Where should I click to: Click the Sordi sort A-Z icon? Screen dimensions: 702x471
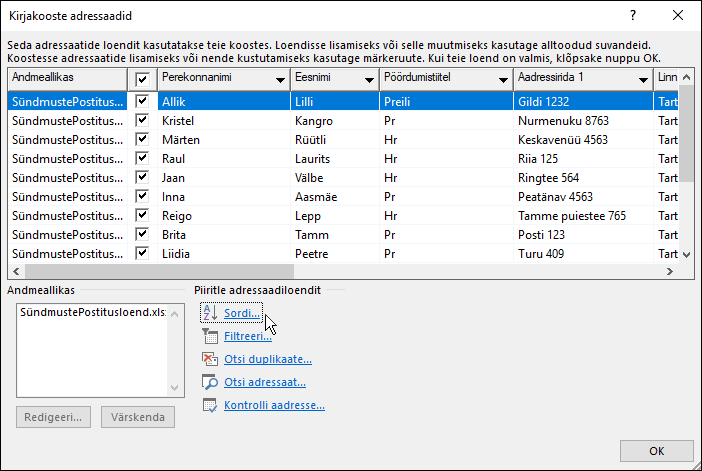coord(210,313)
